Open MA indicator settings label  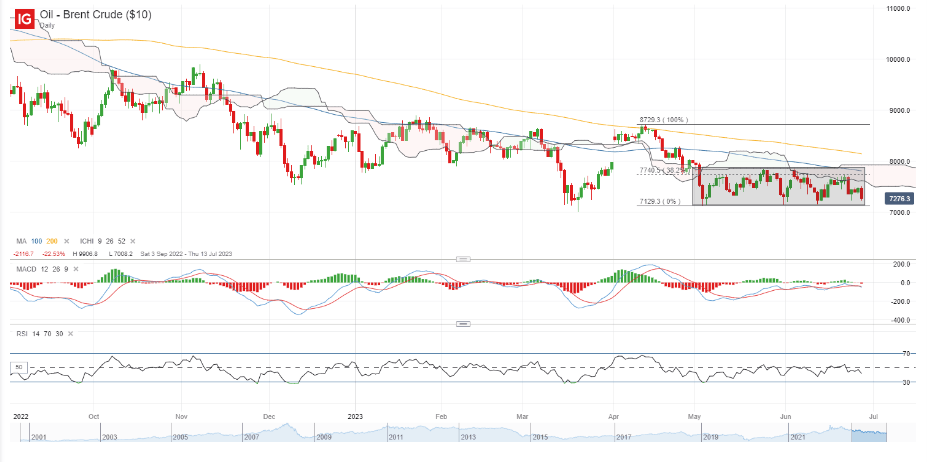coord(21,241)
